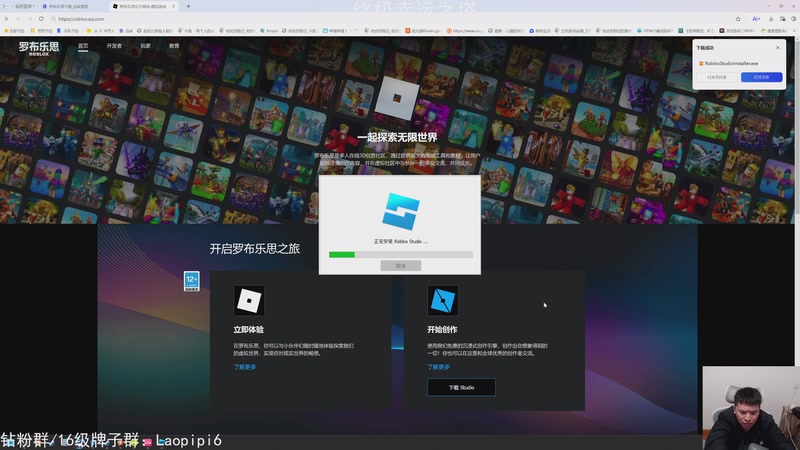This screenshot has height=450, width=800.
Task: Click the green installation progress bar
Action: coord(401,255)
